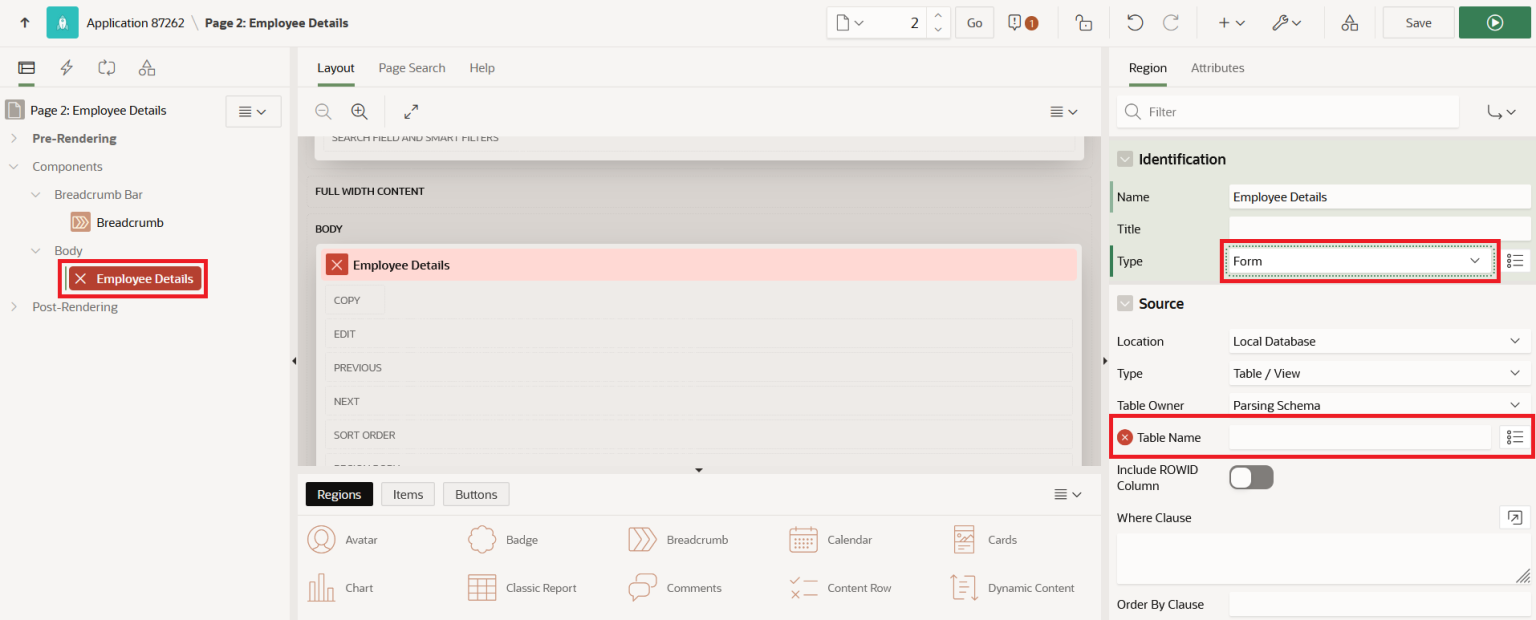Image resolution: width=1536 pixels, height=620 pixels.
Task: Zoom in on the page layout
Action: tap(359, 111)
